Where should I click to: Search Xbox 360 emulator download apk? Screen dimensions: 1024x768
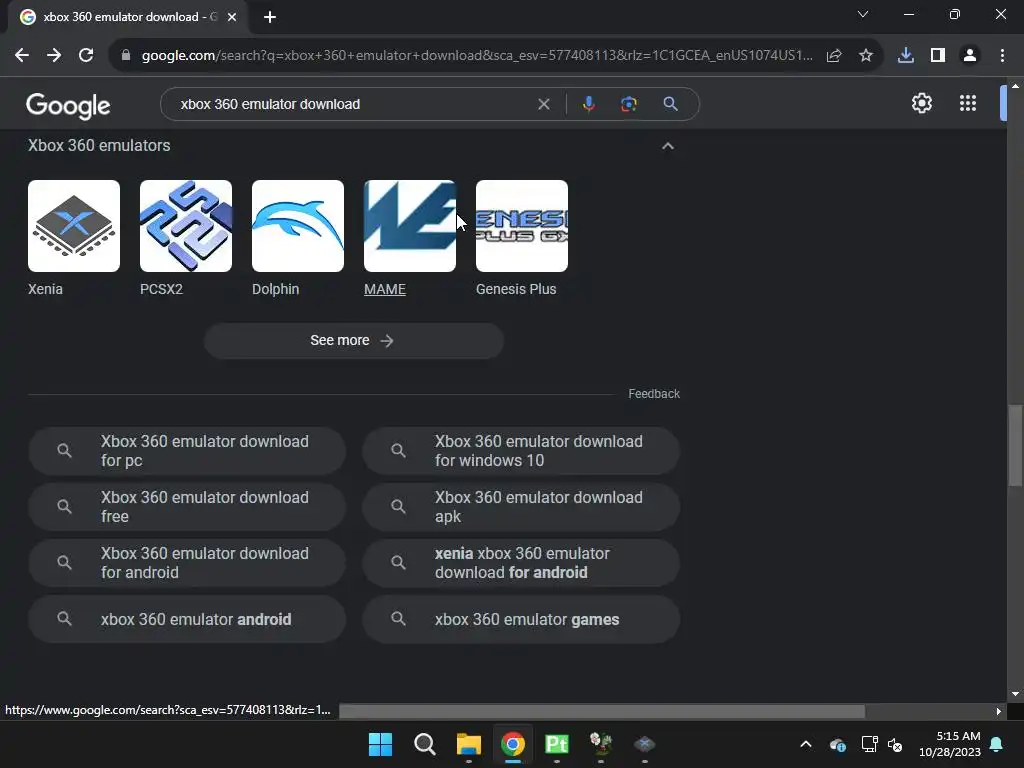(521, 507)
